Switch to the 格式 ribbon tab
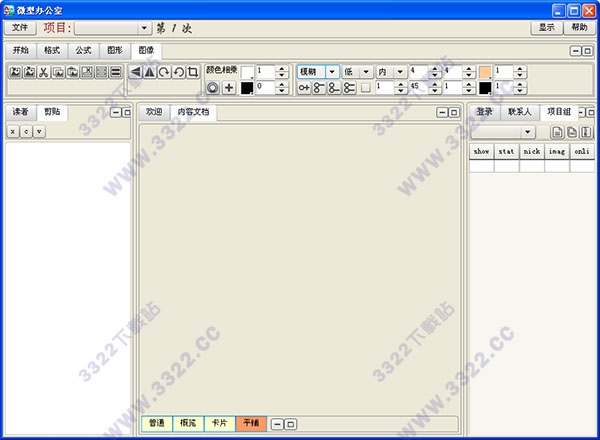Screen dimensions: 600x440 [52, 50]
